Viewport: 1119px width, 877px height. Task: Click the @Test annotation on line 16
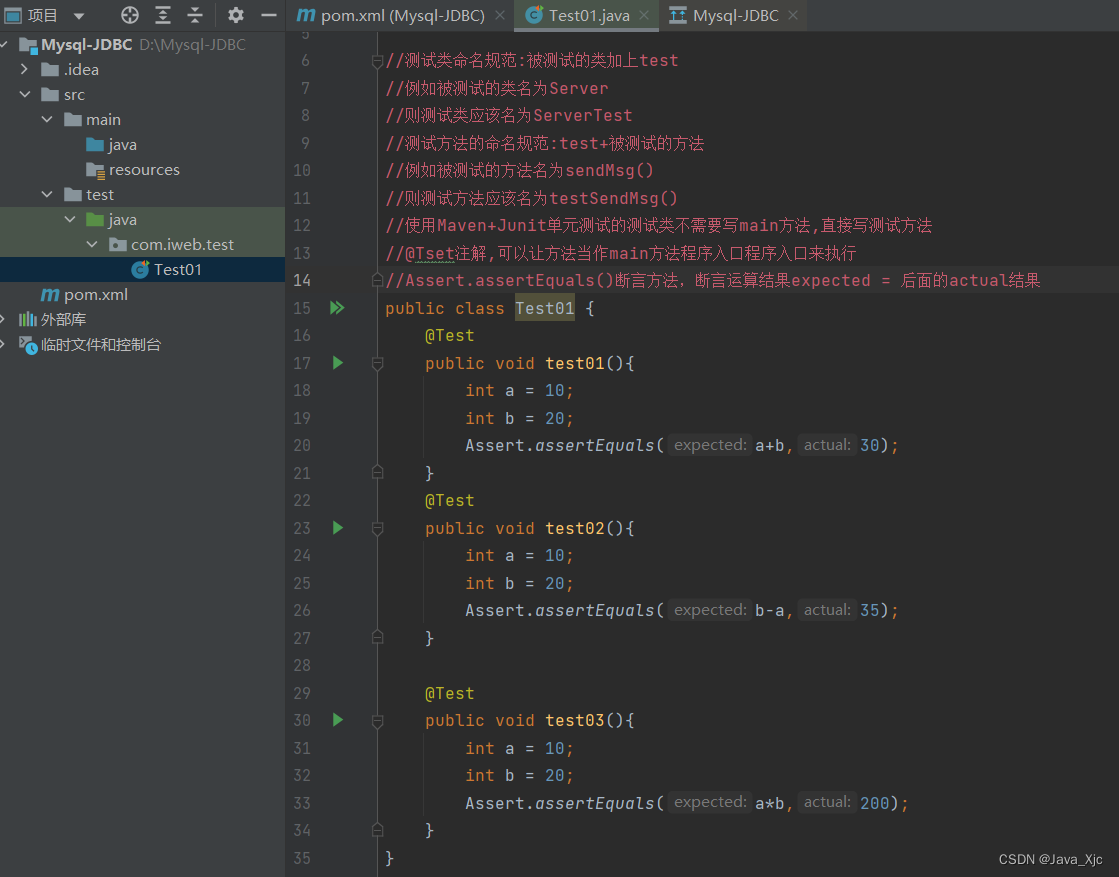pyautogui.click(x=450, y=335)
